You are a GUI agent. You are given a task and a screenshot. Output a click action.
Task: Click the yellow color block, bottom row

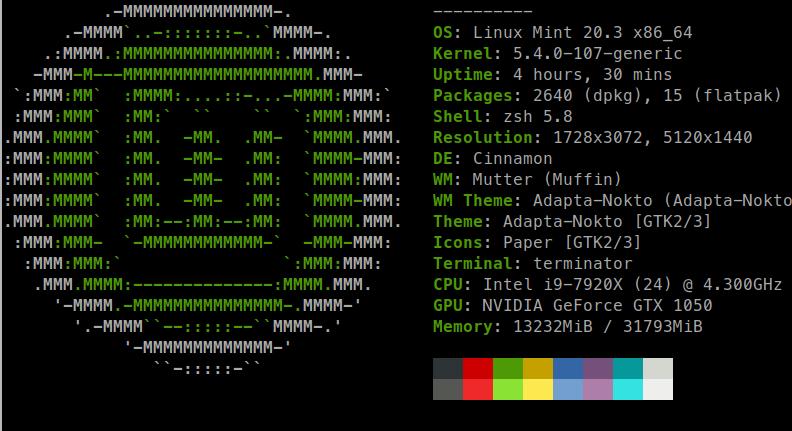[x=538, y=389]
